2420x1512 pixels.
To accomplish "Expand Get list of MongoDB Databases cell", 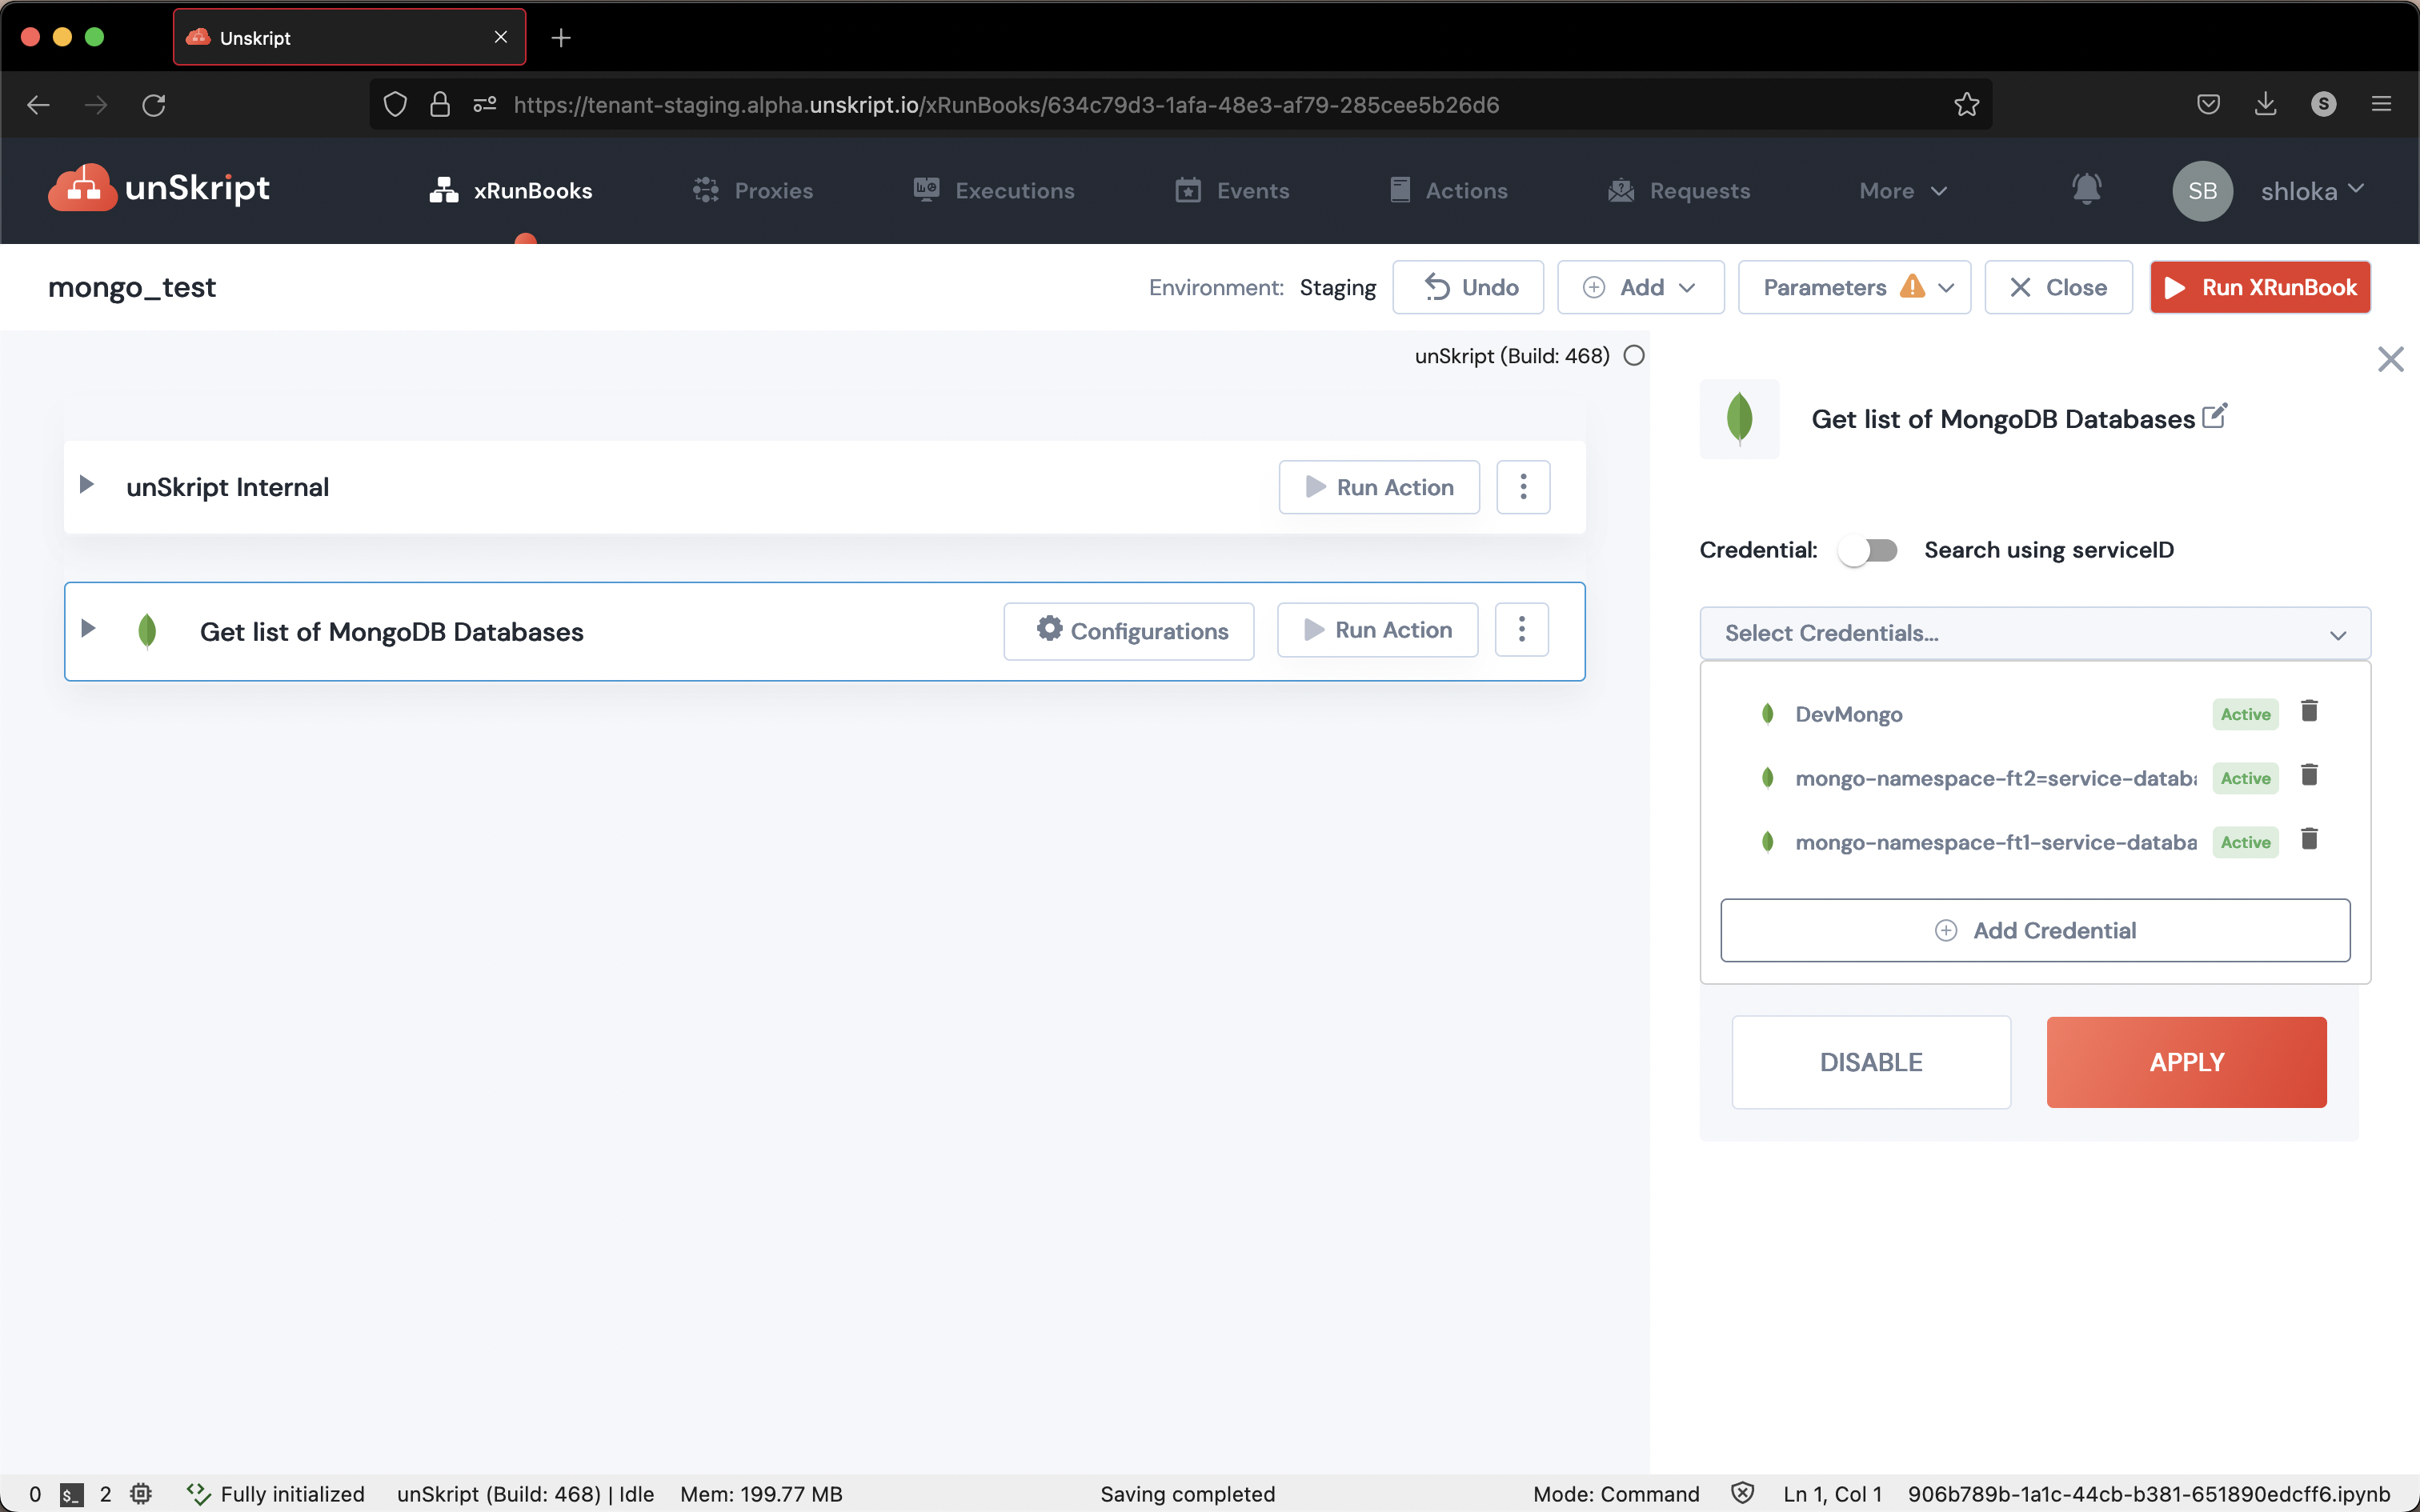I will 88,628.
